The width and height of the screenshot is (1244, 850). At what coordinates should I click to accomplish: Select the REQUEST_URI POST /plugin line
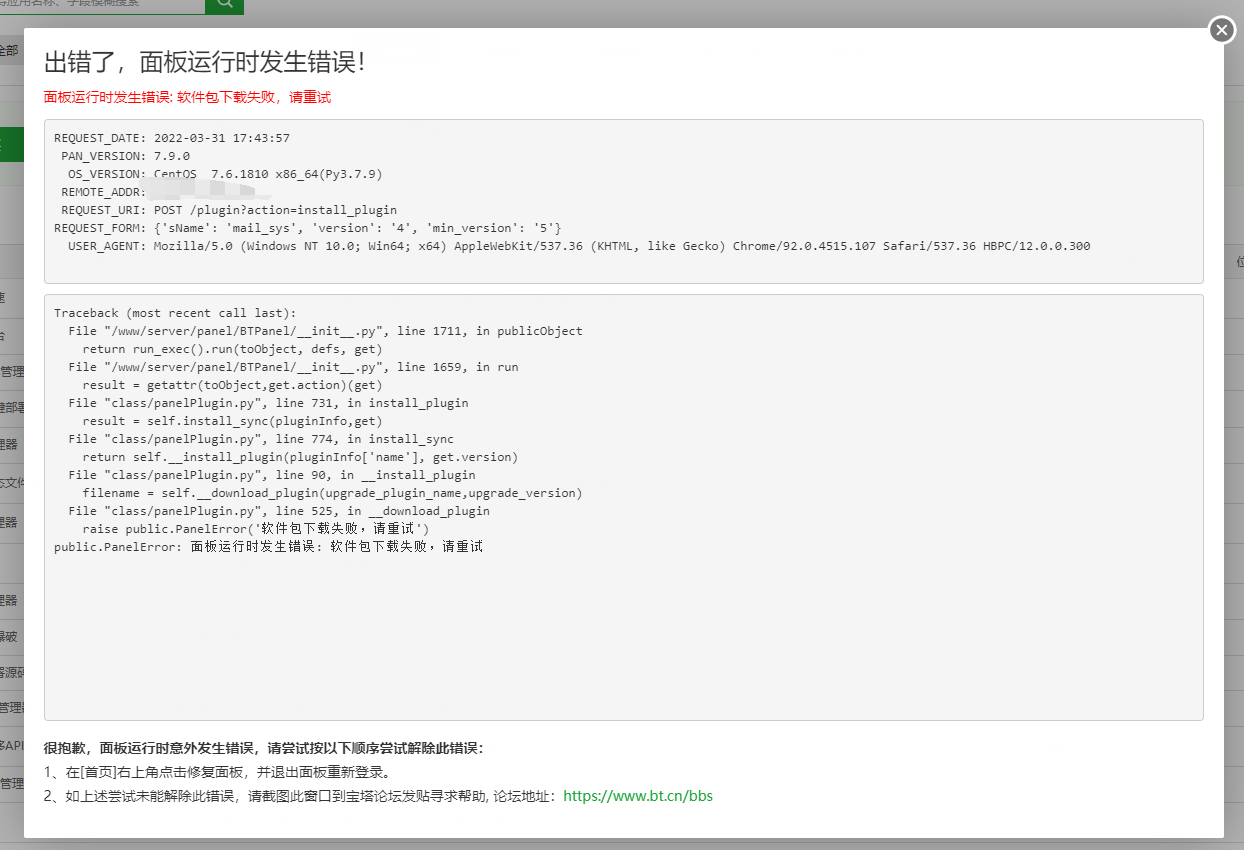tap(229, 210)
